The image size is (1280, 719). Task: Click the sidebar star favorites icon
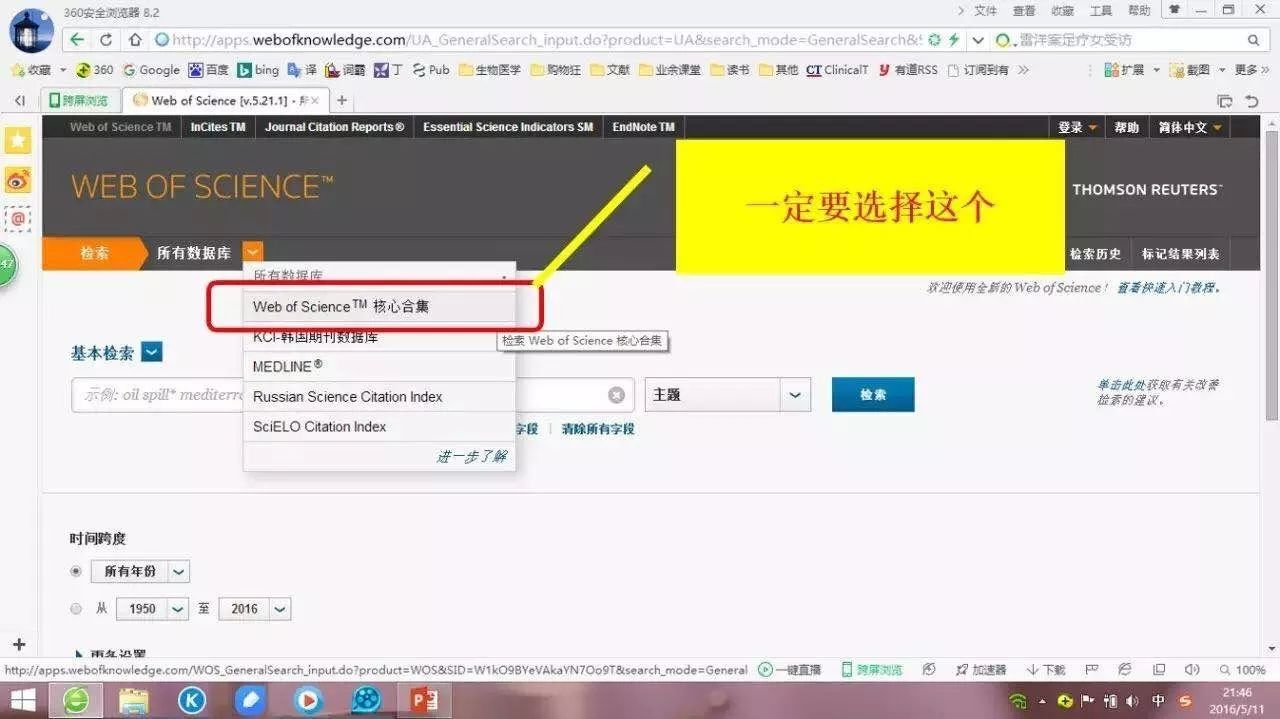click(x=18, y=140)
